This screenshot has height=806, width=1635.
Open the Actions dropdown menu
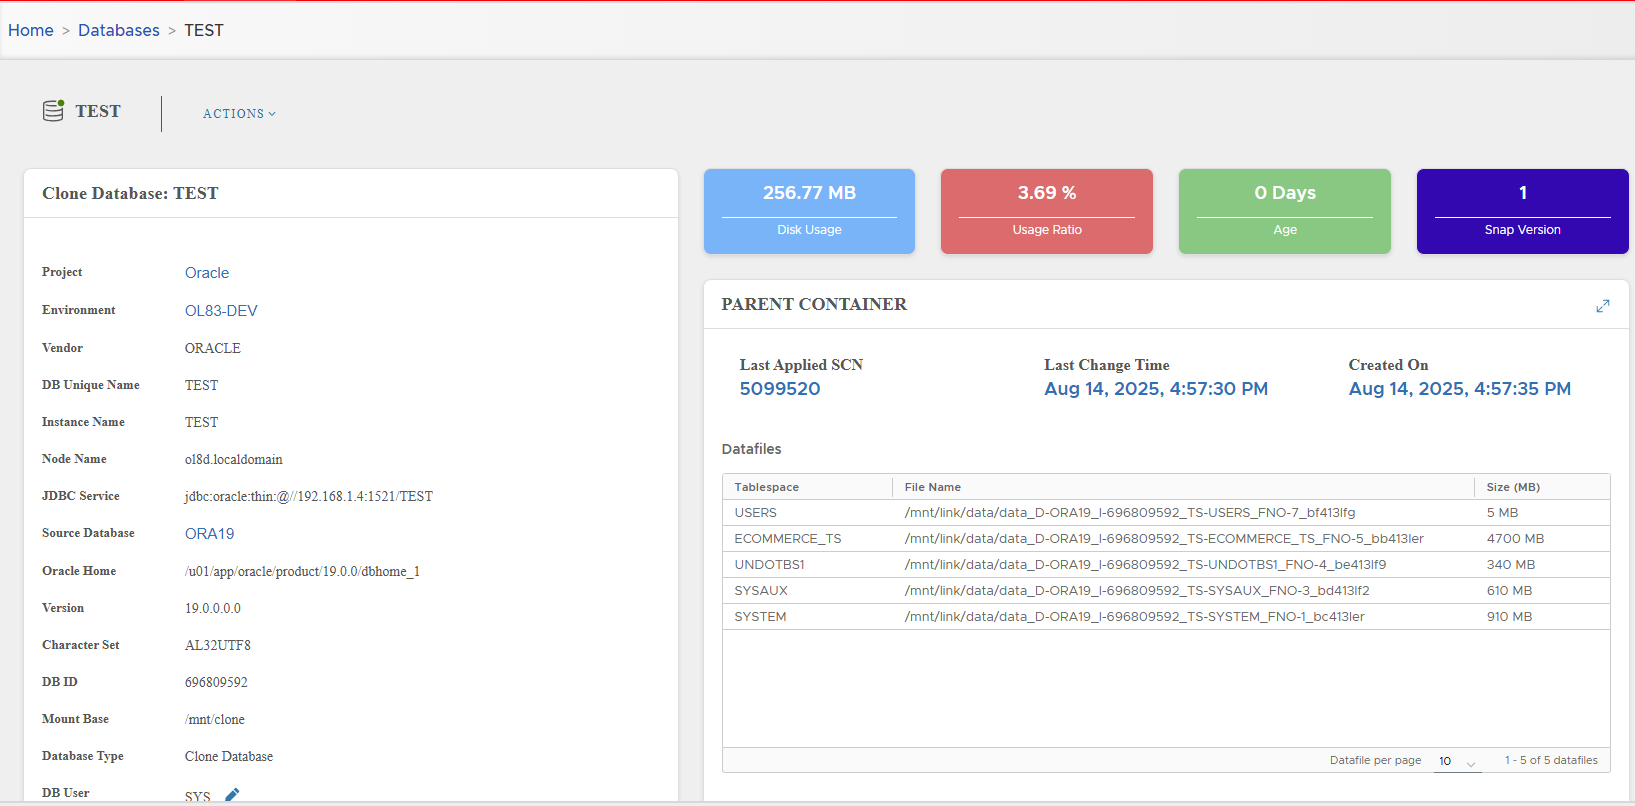(x=239, y=114)
